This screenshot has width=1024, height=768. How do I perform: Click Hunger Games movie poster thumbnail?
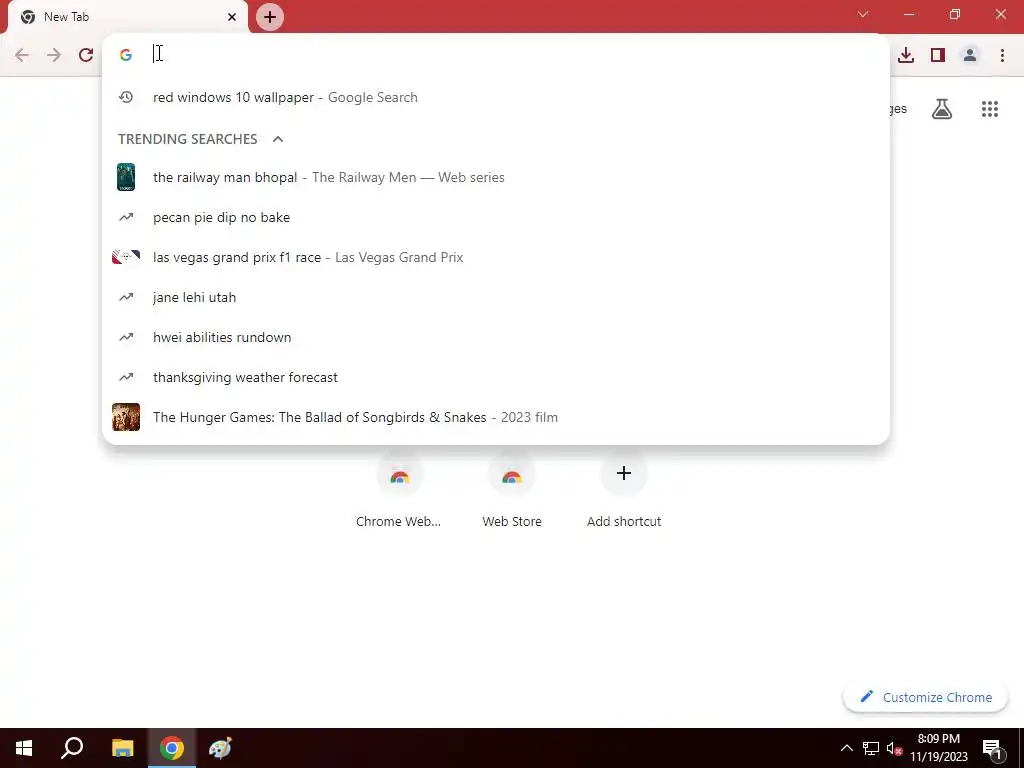point(126,417)
